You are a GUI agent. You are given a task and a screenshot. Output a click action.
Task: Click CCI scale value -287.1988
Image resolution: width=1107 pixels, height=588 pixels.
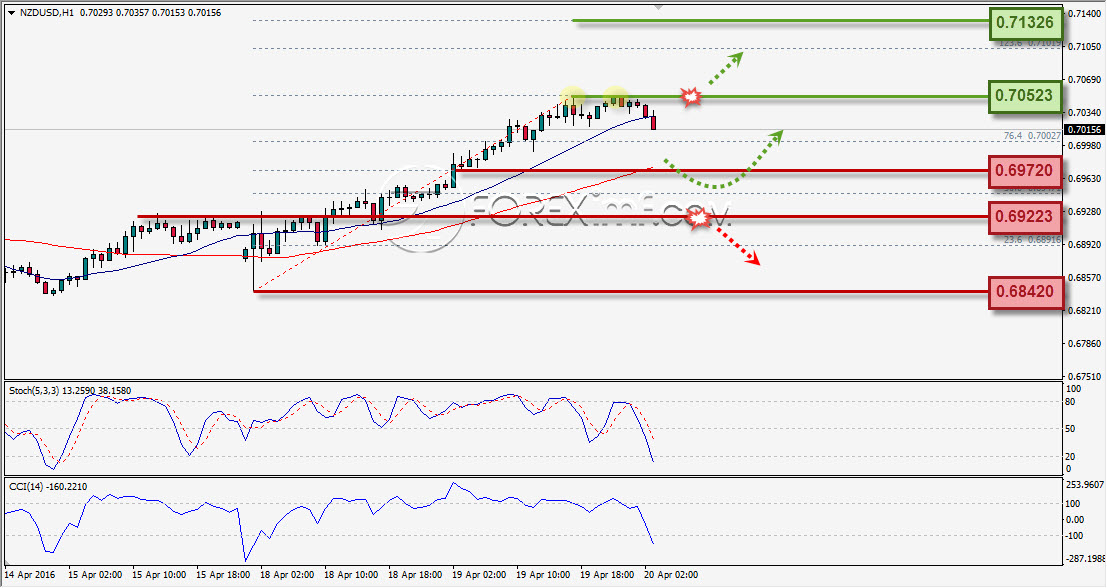[x=1087, y=559]
